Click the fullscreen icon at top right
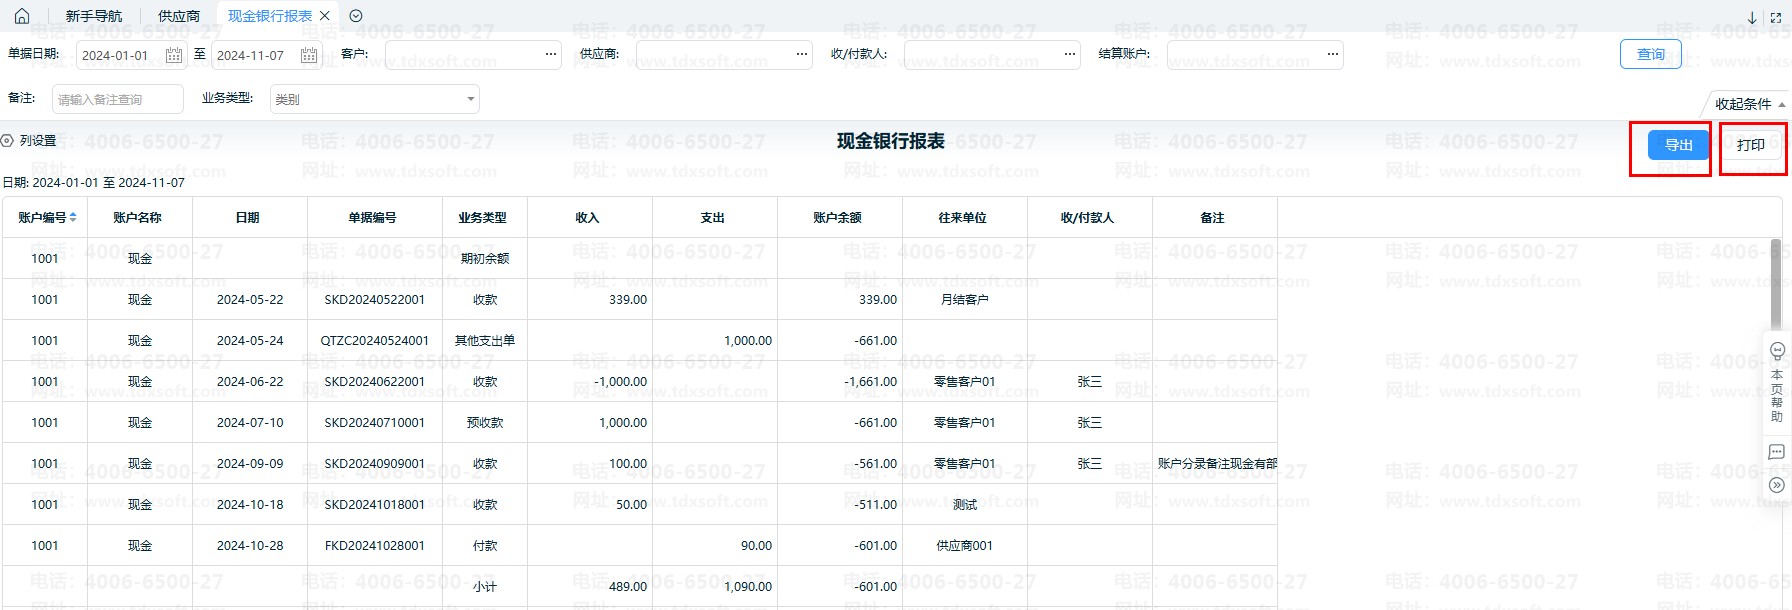The width and height of the screenshot is (1792, 610). click(x=1776, y=18)
